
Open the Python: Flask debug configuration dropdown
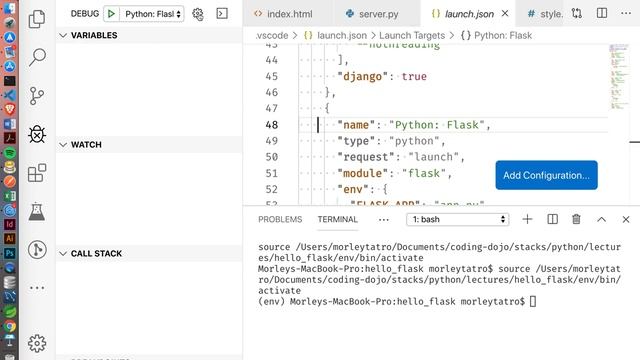(153, 14)
